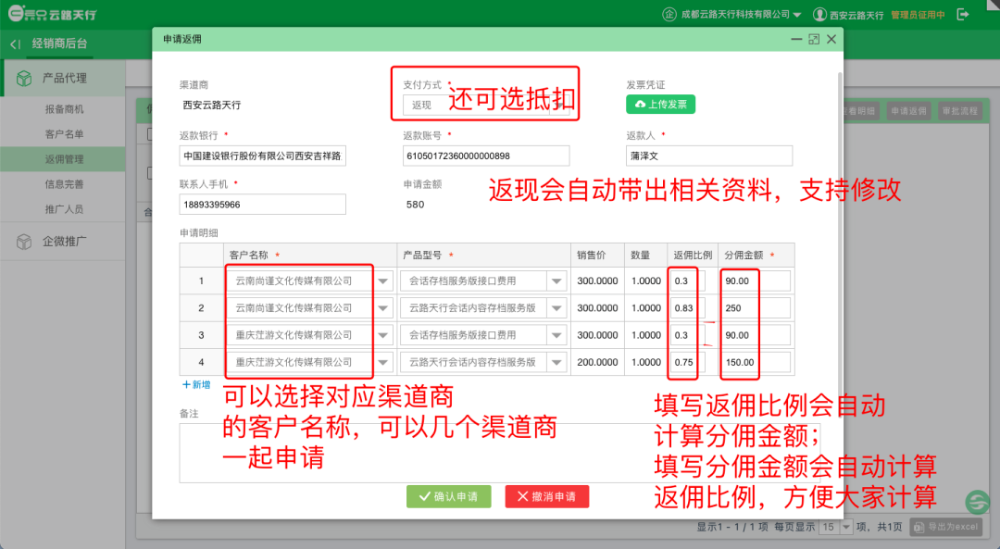Click the 分佣金额 field showing 150.00
This screenshot has width=1000, height=549.
tap(756, 362)
